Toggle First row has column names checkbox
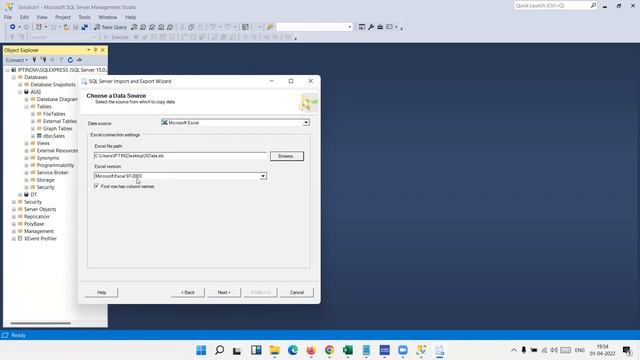 (97, 186)
